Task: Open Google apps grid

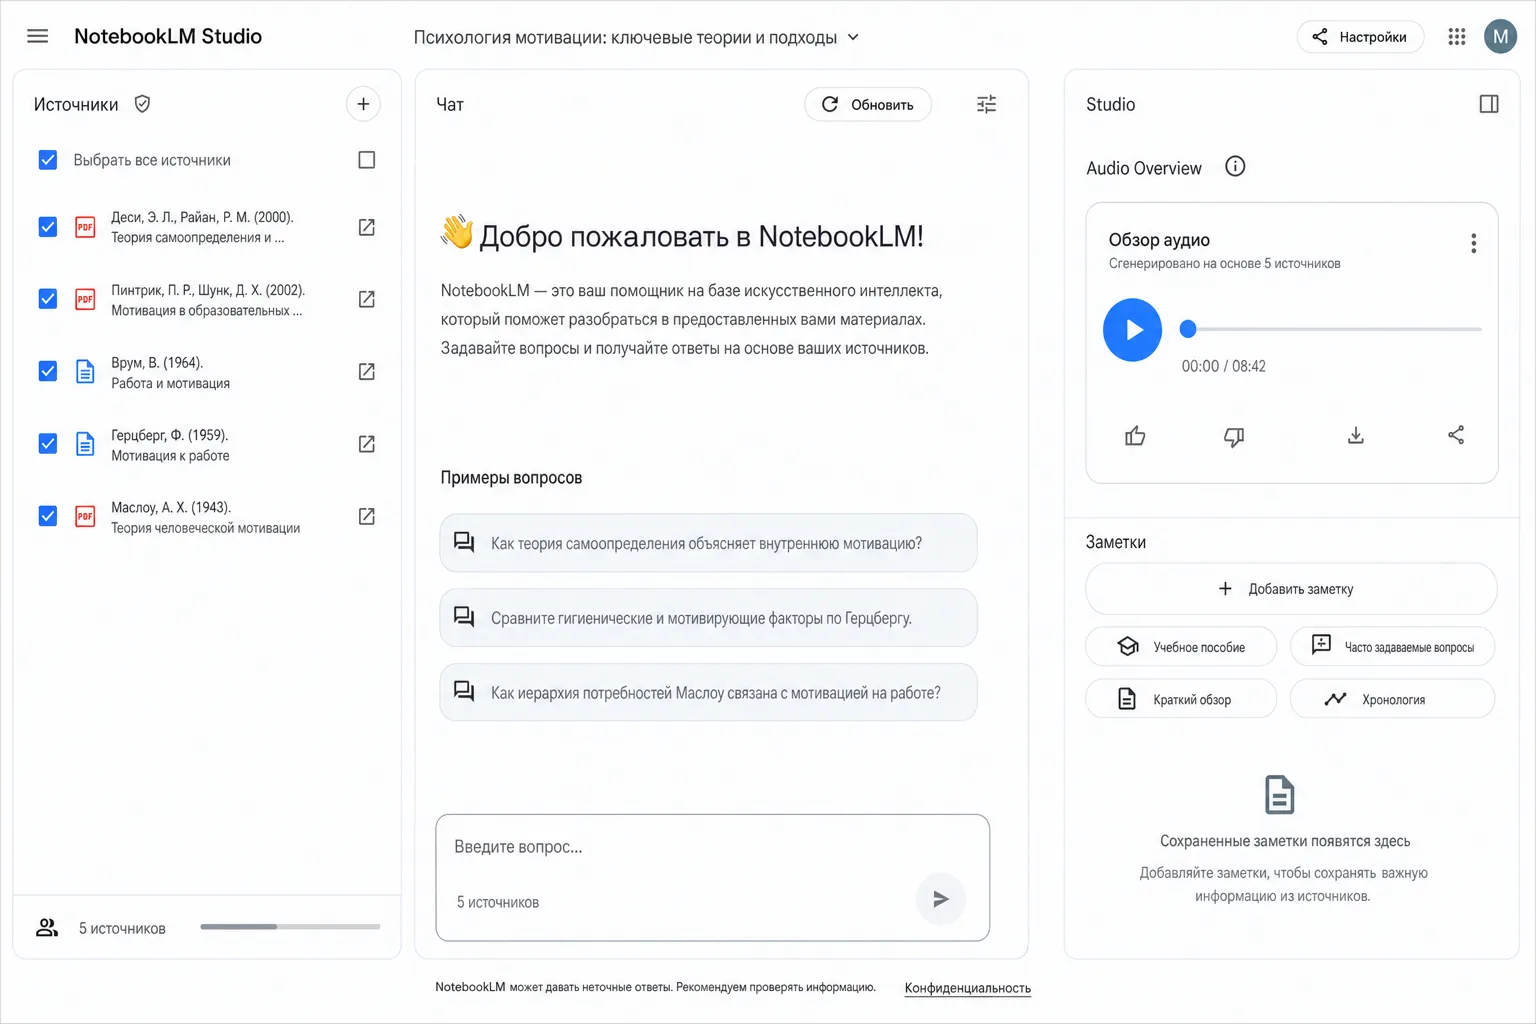Action: point(1456,37)
